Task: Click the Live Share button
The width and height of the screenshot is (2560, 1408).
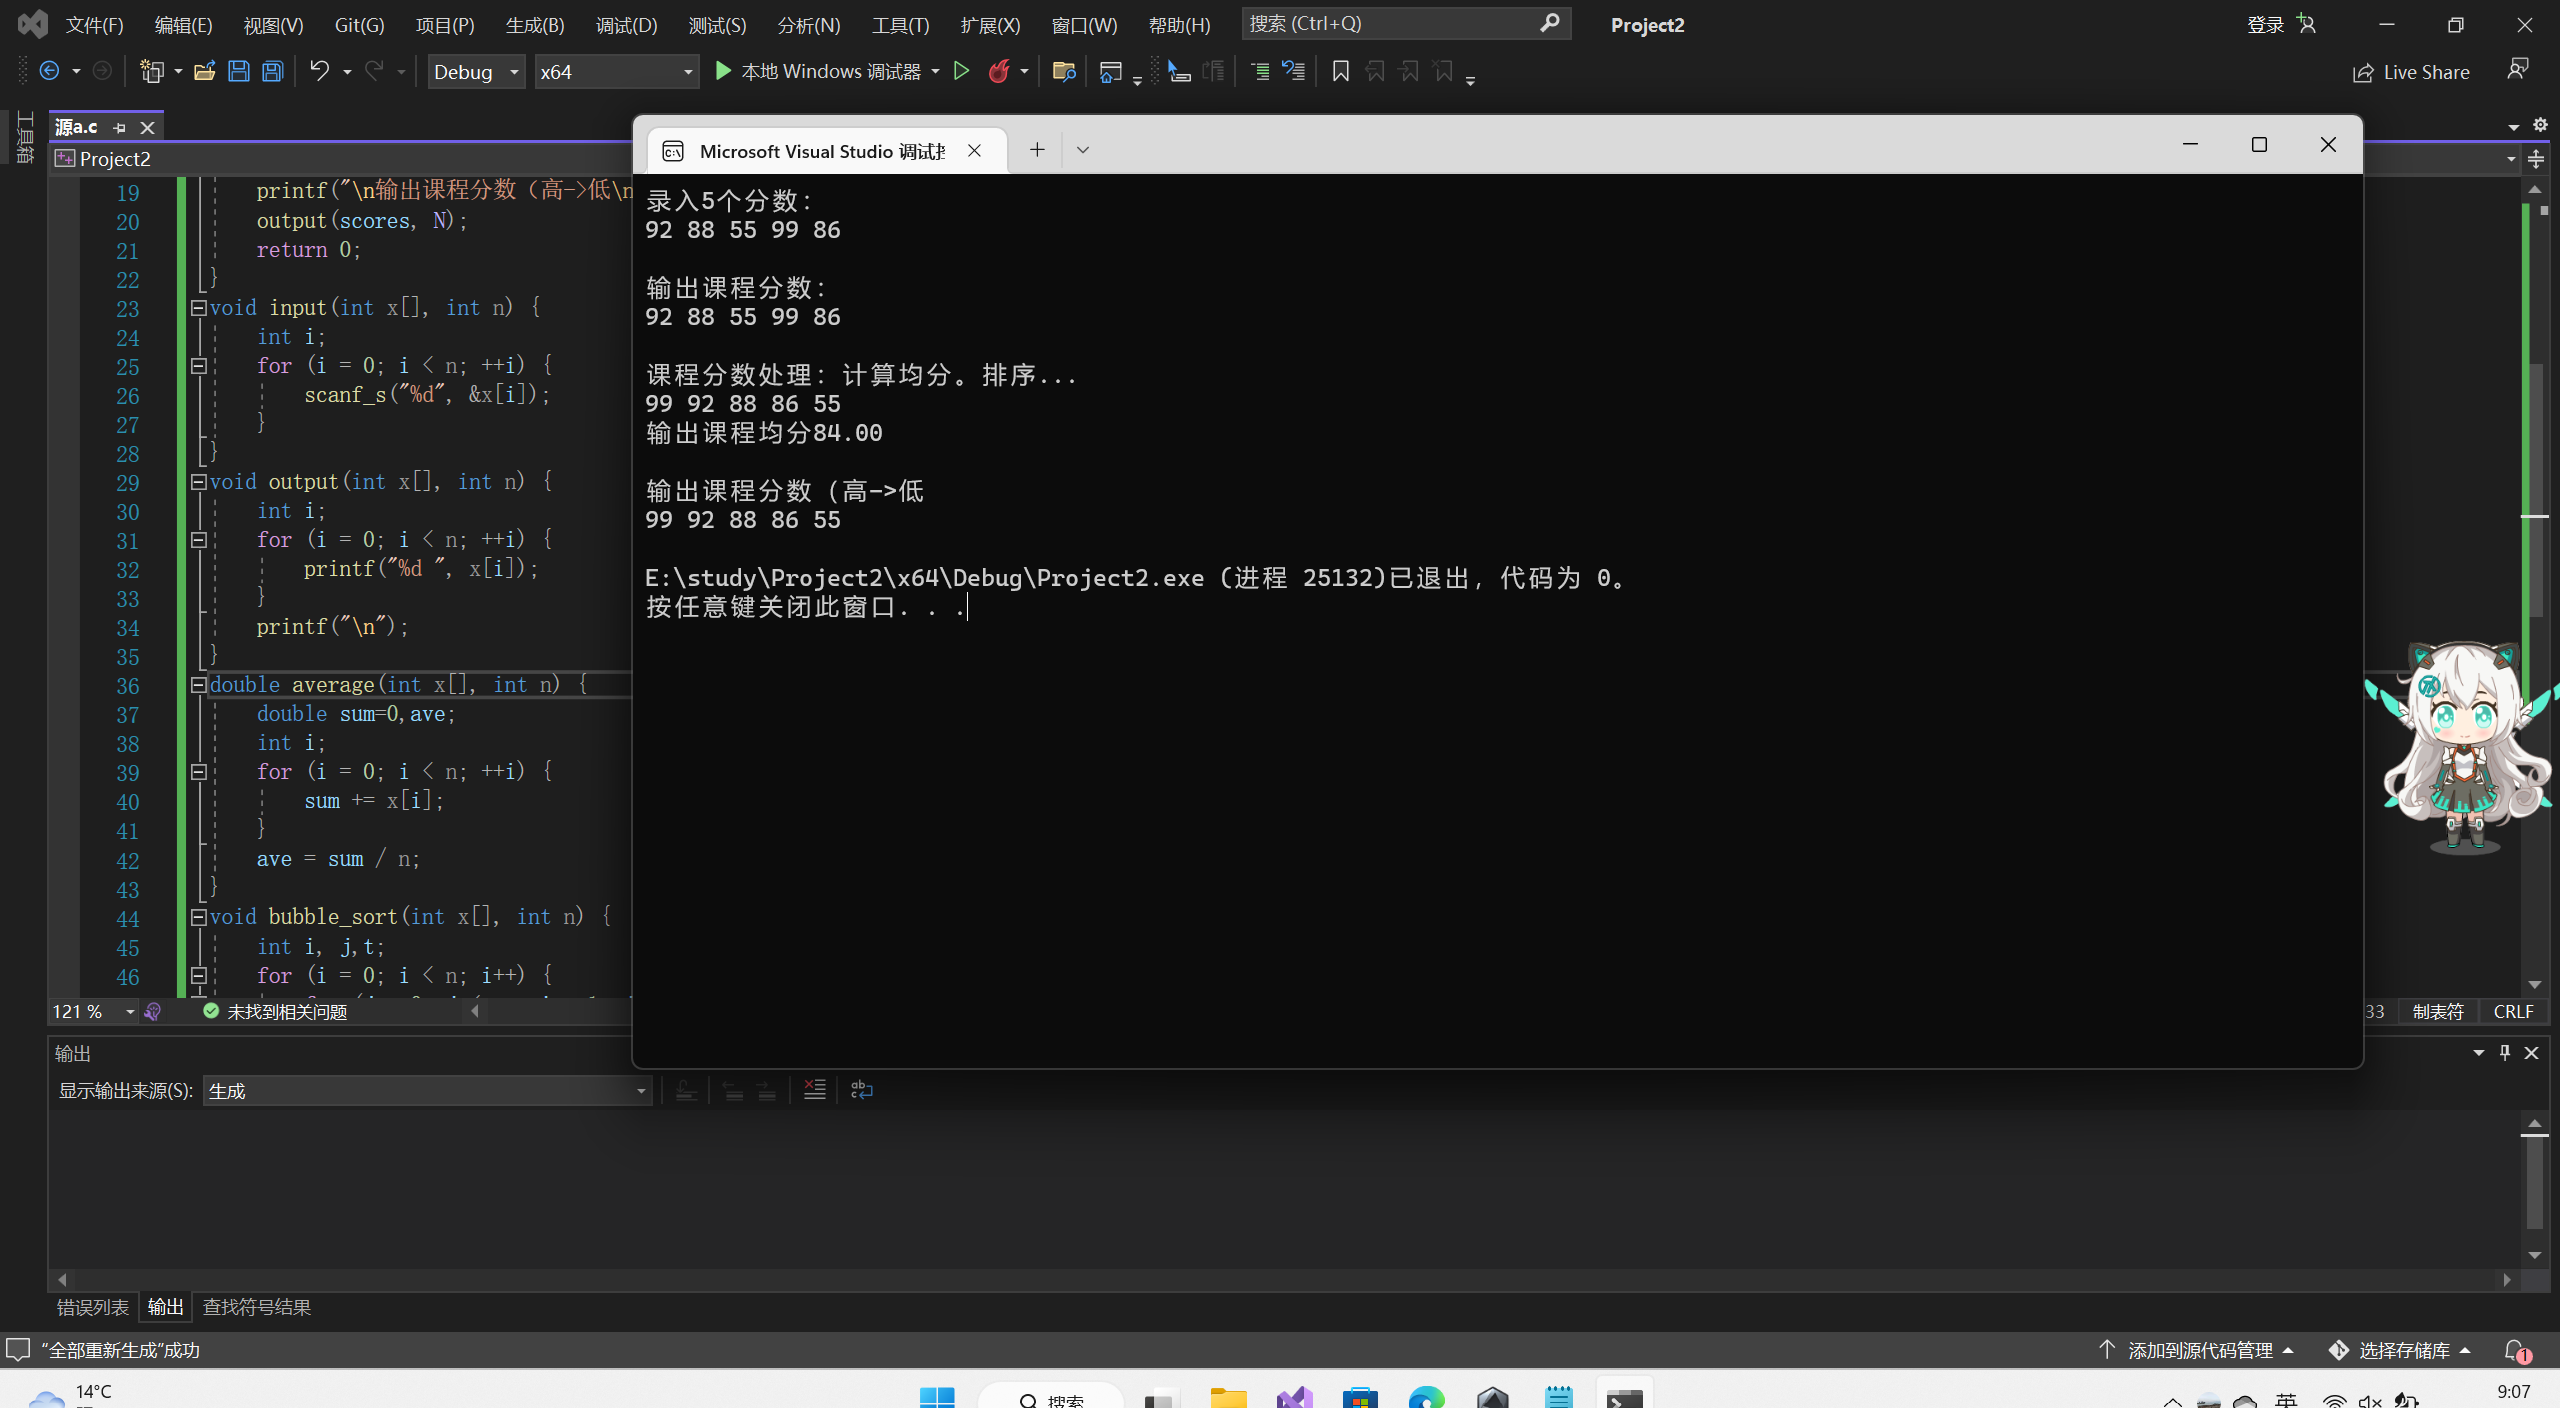Action: pyautogui.click(x=2410, y=72)
